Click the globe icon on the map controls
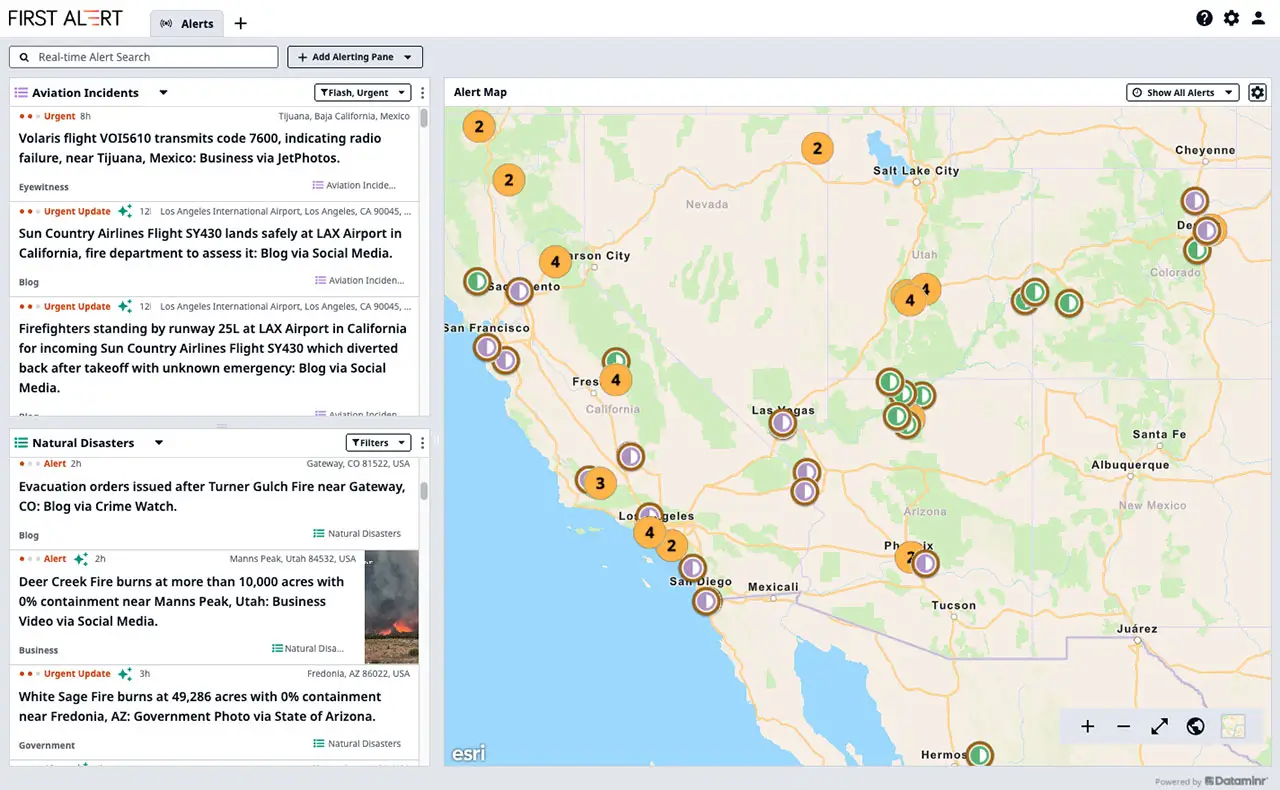 point(1195,727)
